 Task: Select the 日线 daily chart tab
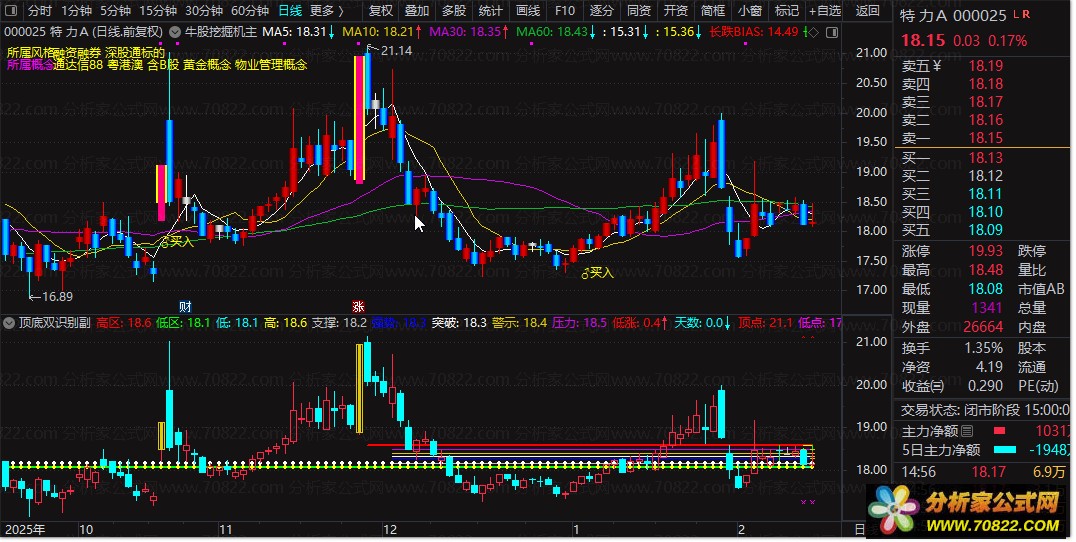[290, 12]
